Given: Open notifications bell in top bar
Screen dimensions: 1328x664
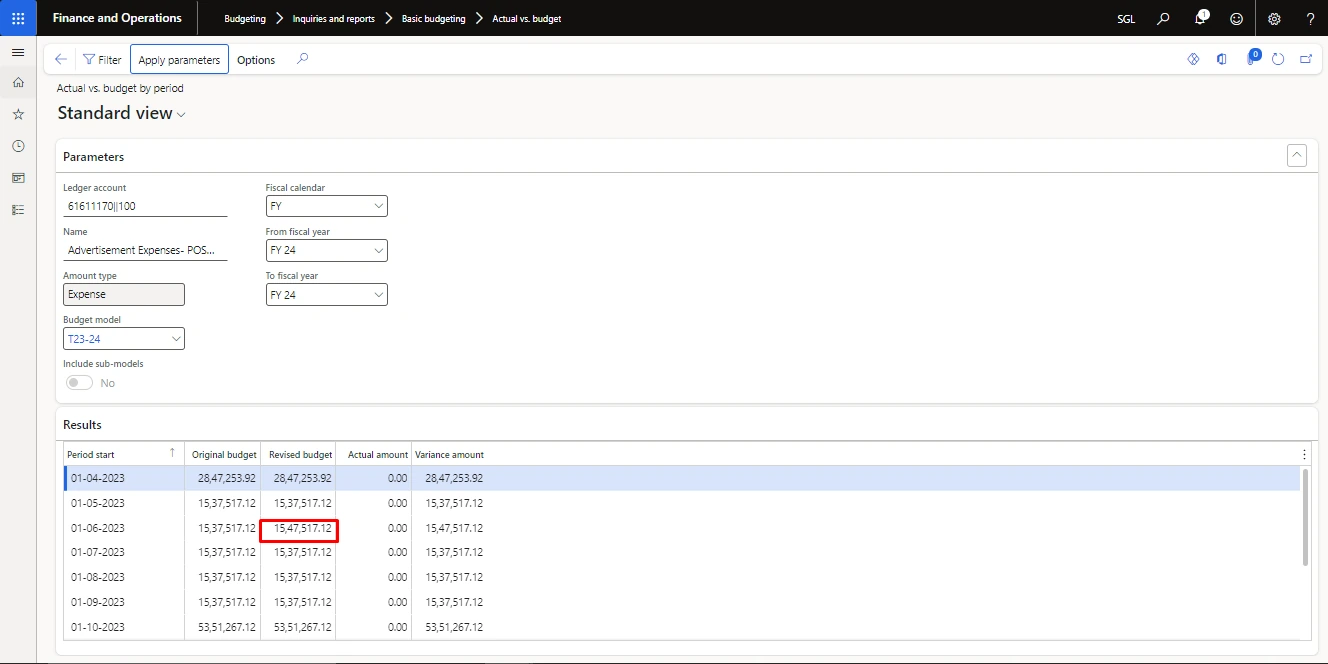Looking at the screenshot, I should 1201,18.
